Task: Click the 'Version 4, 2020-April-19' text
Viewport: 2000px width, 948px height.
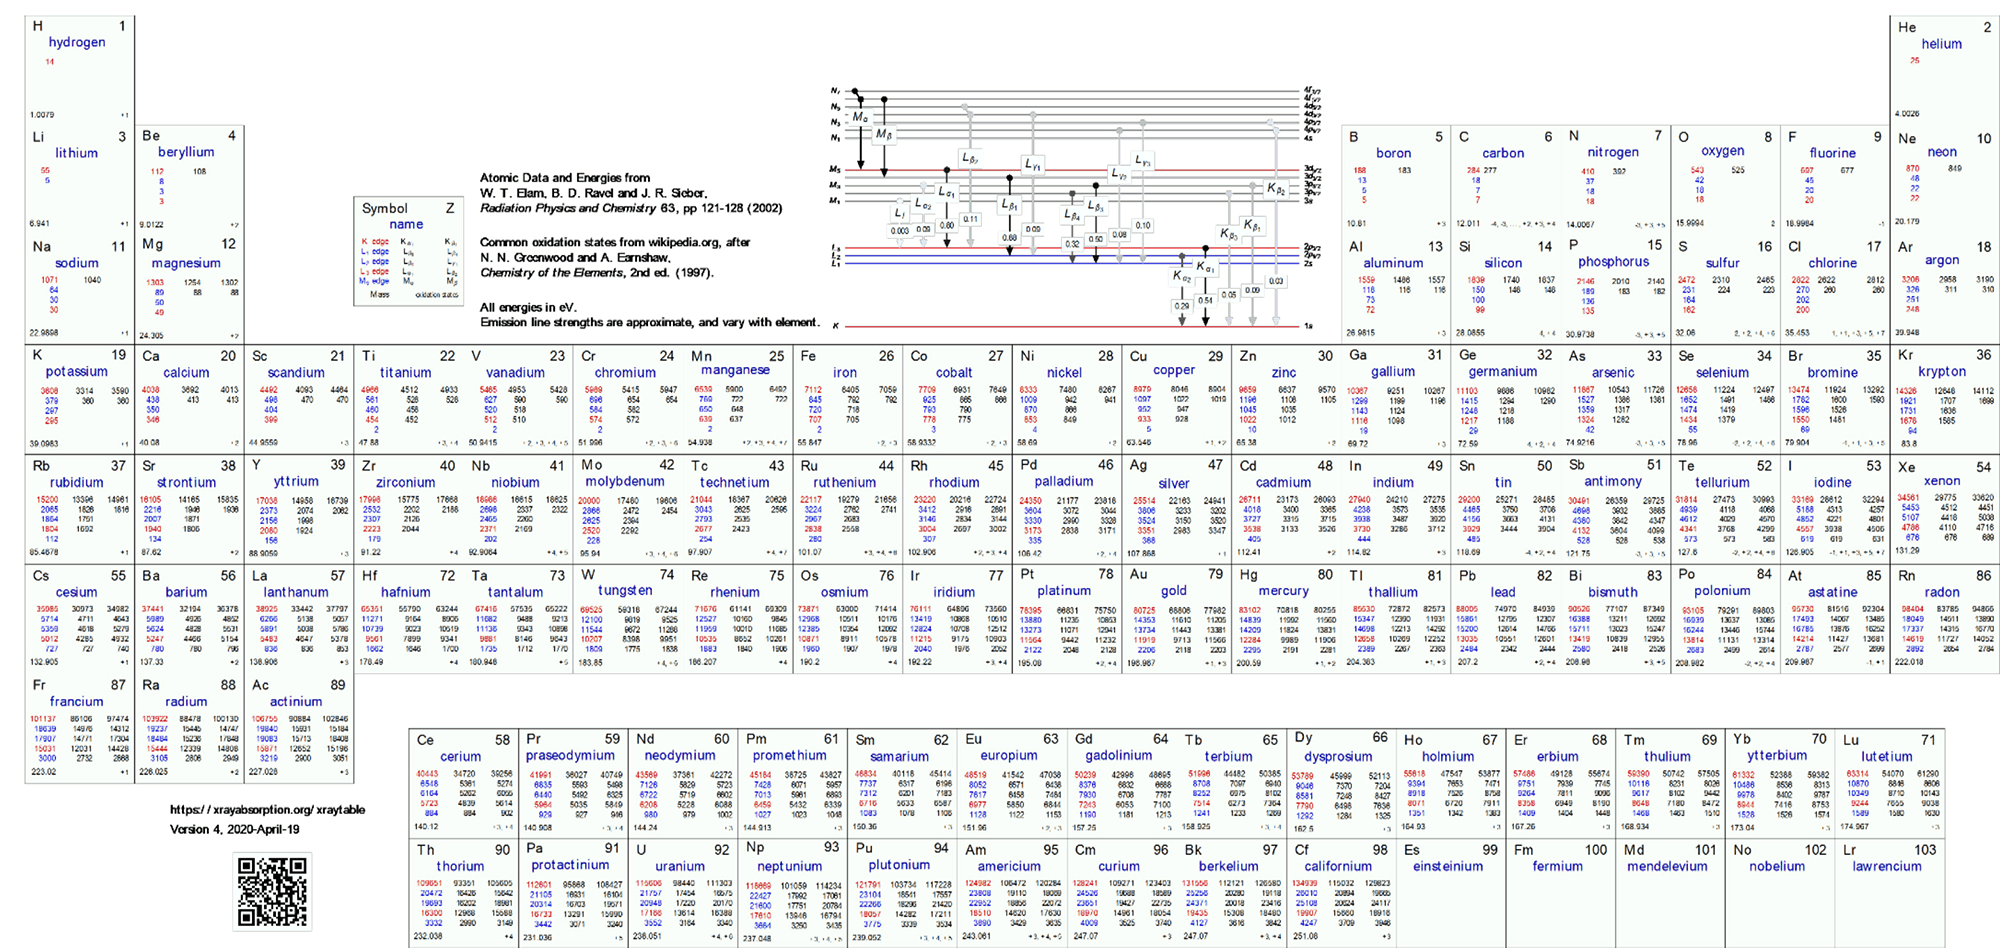Action: 234,830
